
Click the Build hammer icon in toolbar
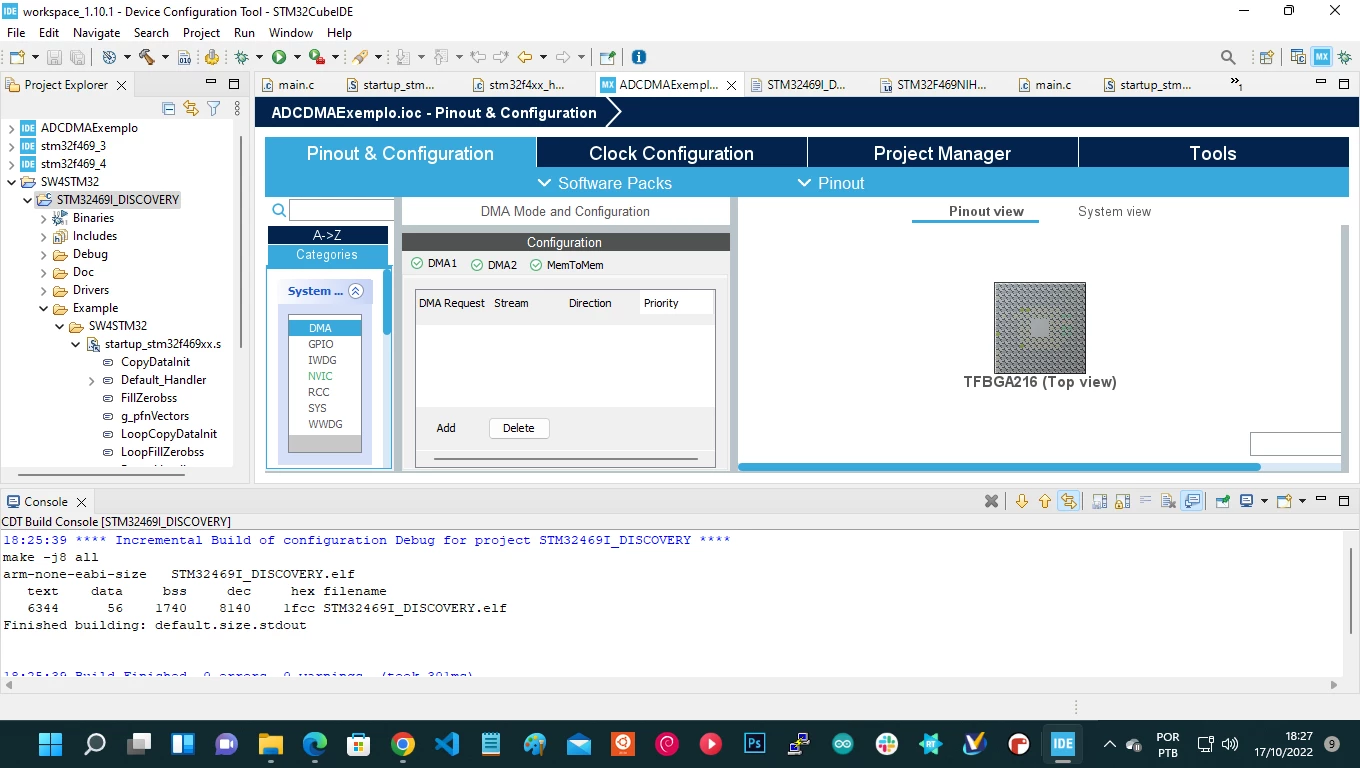[x=147, y=57]
